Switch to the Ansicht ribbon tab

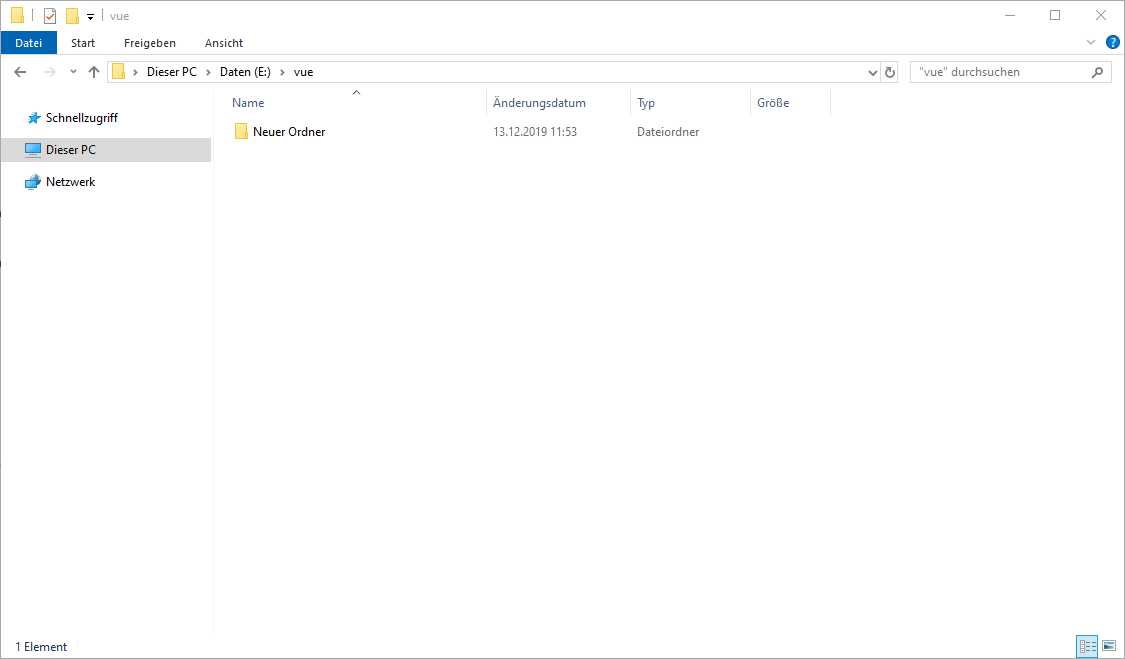click(x=223, y=43)
